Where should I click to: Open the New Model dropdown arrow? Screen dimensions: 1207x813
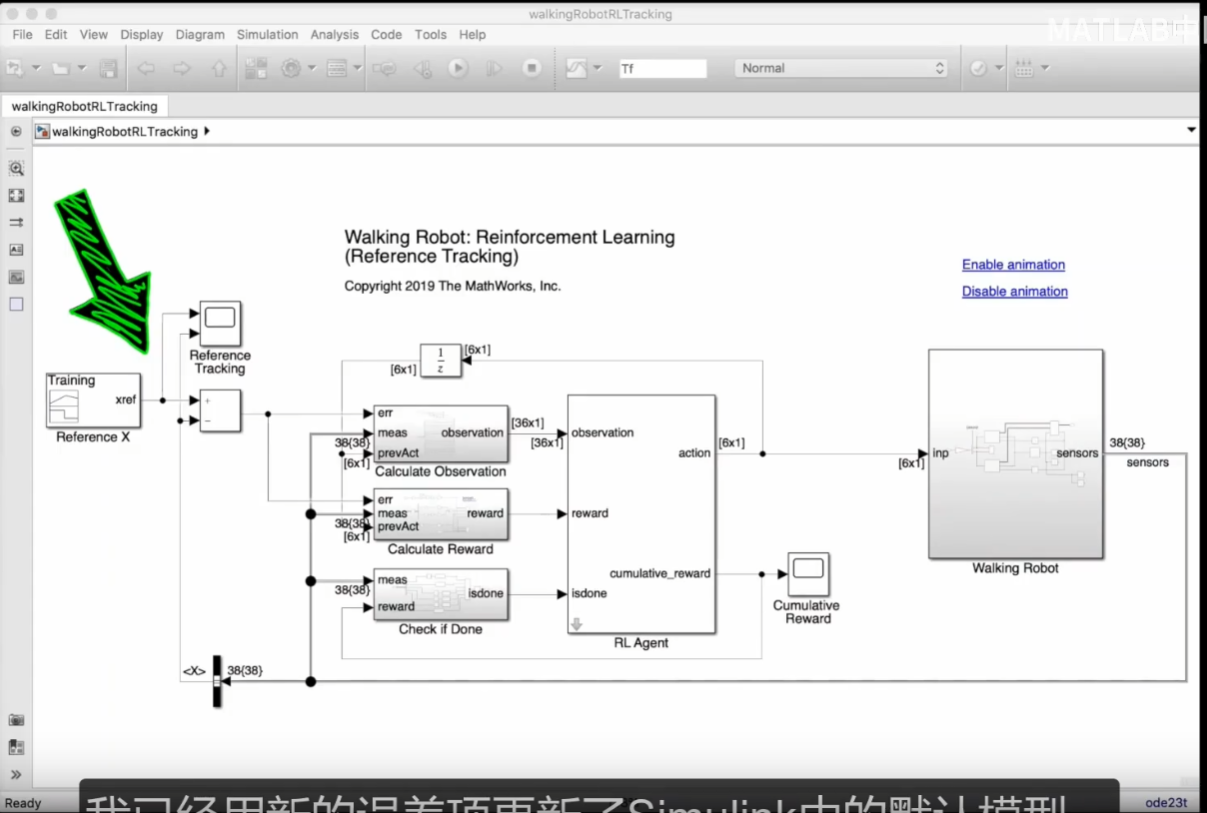[35, 68]
